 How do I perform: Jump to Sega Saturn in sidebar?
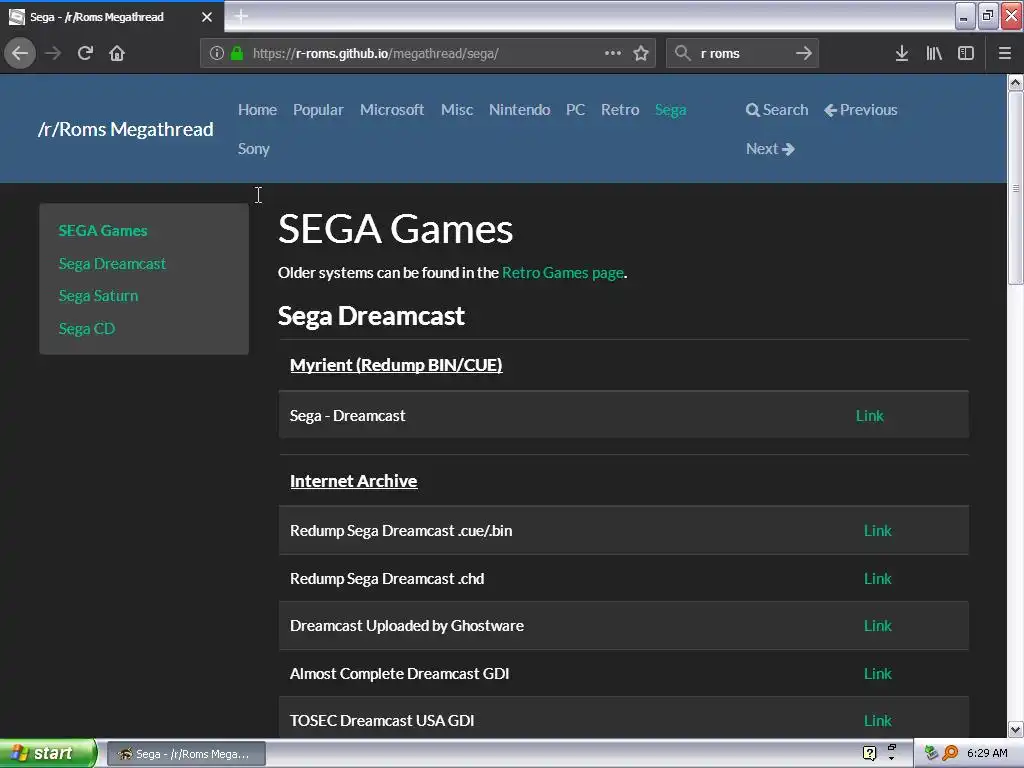98,296
